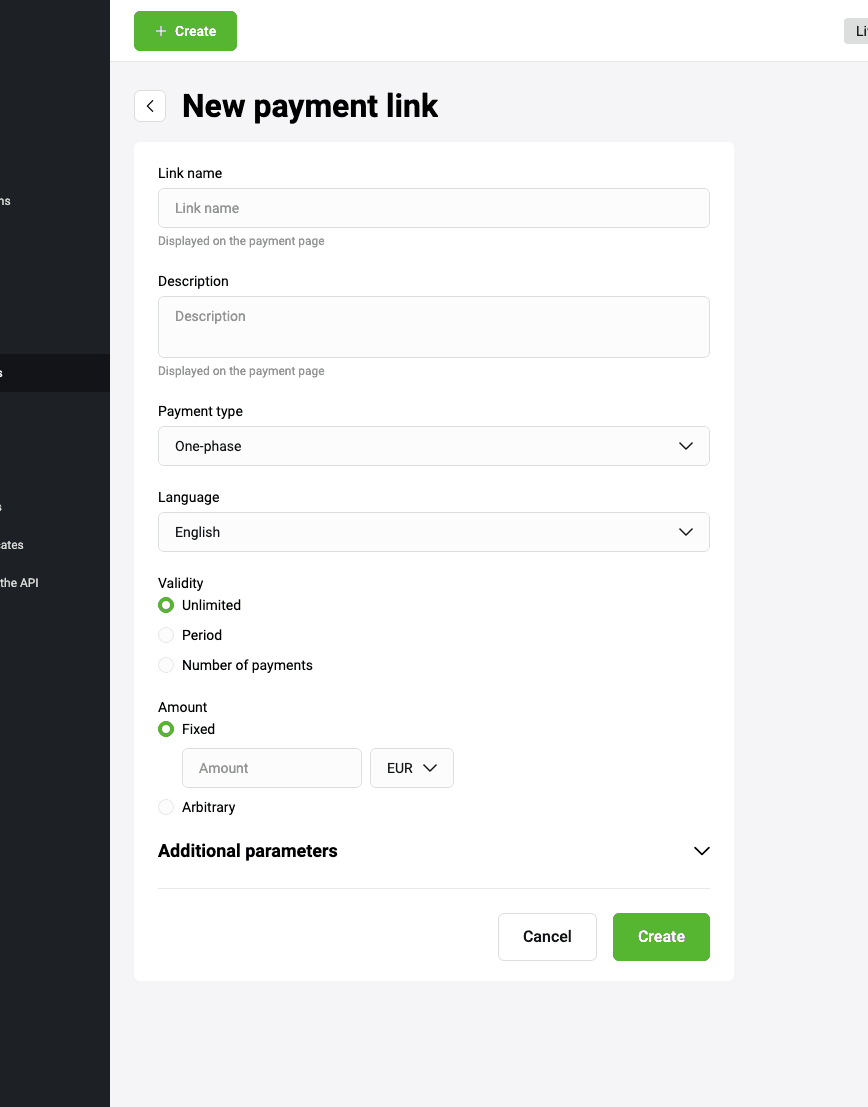Click the plus Create button in top bar
Image resolution: width=868 pixels, height=1107 pixels.
tap(185, 31)
